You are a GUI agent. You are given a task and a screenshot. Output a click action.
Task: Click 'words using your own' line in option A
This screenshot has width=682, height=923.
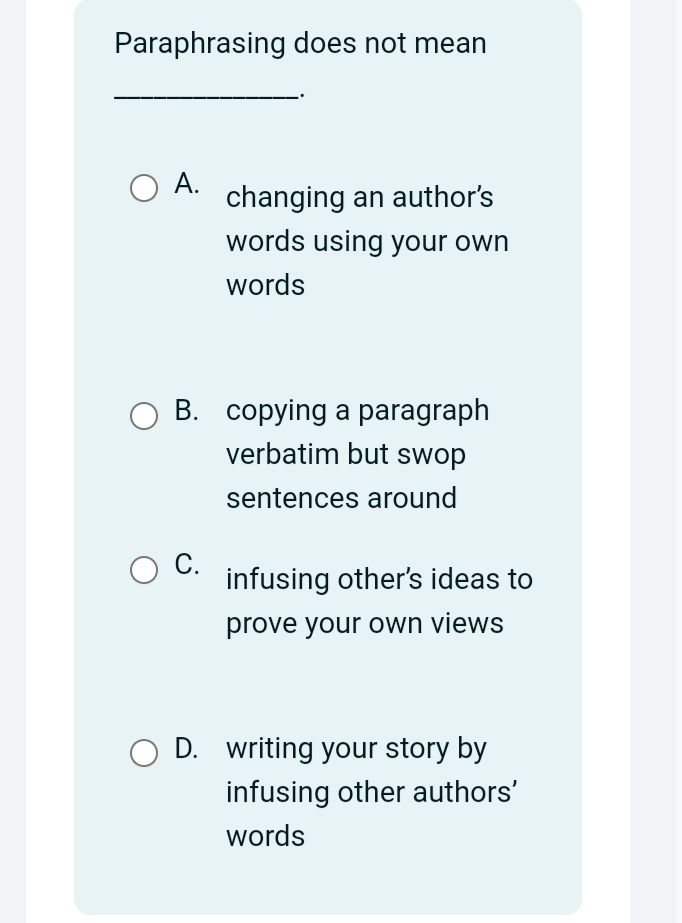[x=367, y=241]
